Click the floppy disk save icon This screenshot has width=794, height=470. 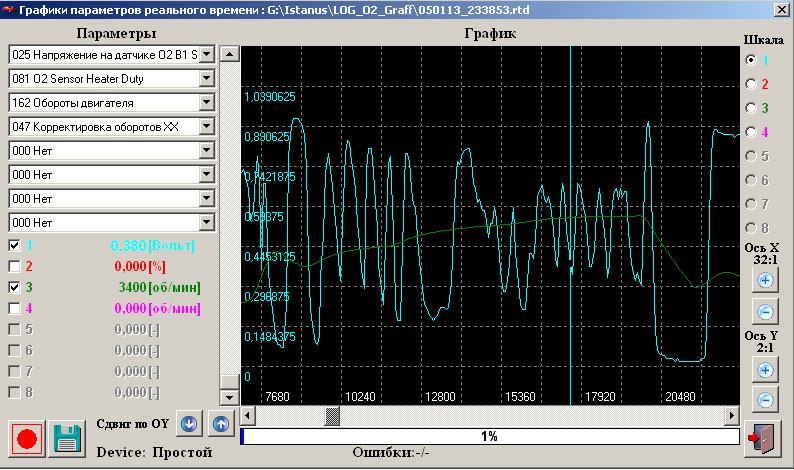(x=67, y=440)
